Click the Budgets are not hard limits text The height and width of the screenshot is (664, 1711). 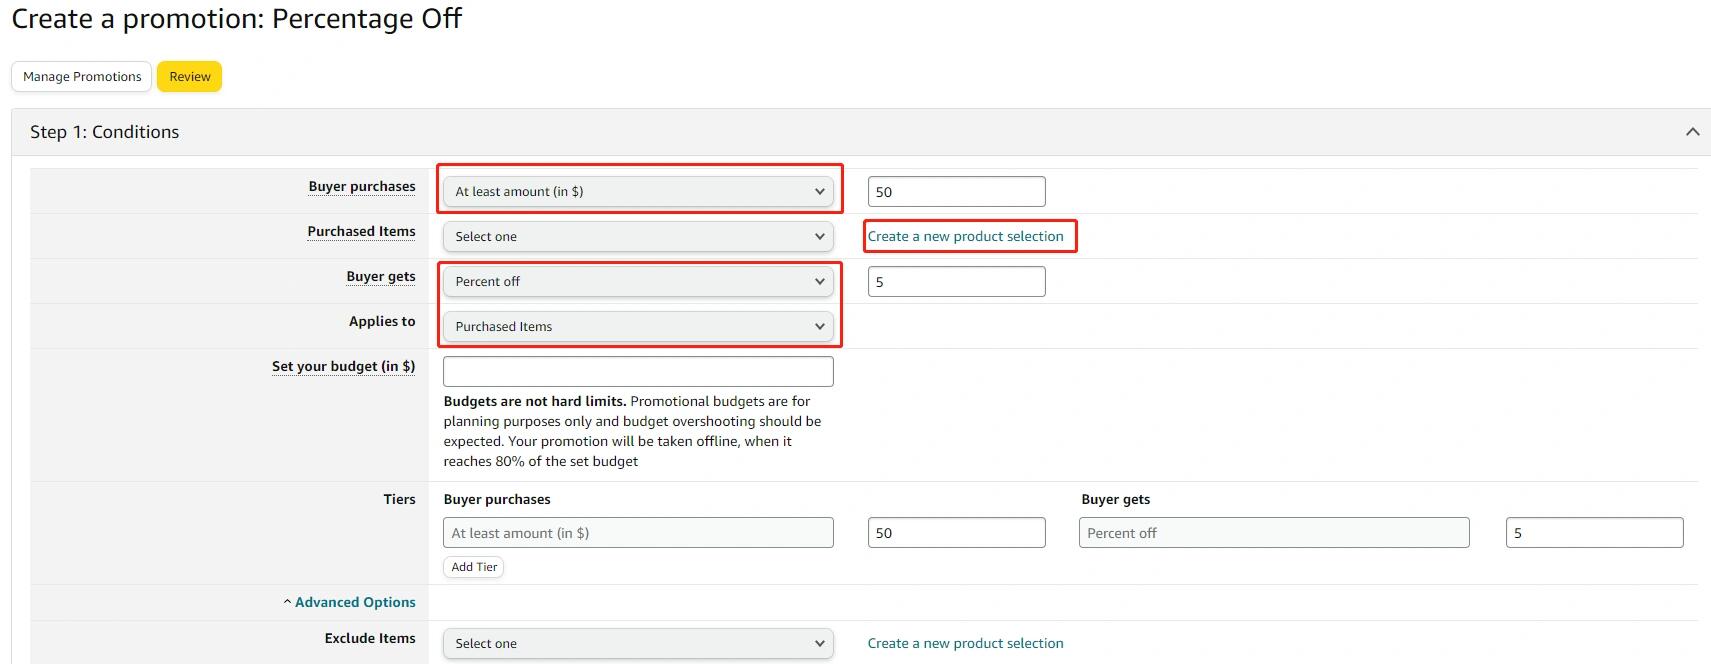535,401
